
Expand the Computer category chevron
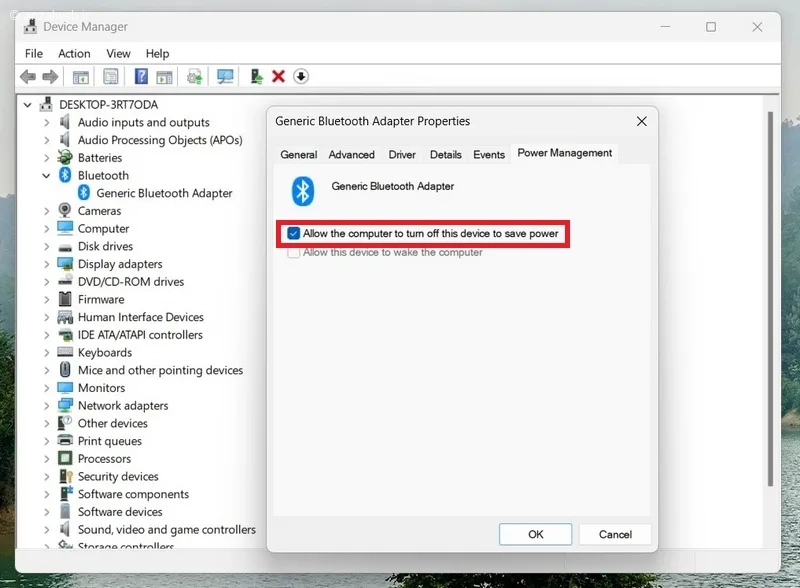point(46,229)
